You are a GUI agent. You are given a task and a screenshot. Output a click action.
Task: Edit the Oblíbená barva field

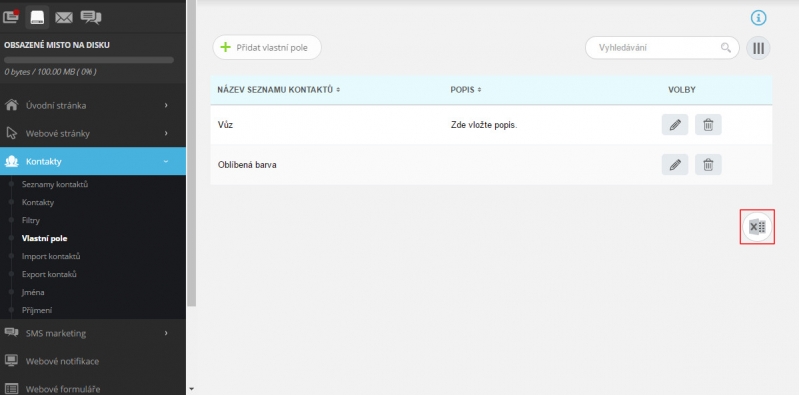pyautogui.click(x=675, y=165)
